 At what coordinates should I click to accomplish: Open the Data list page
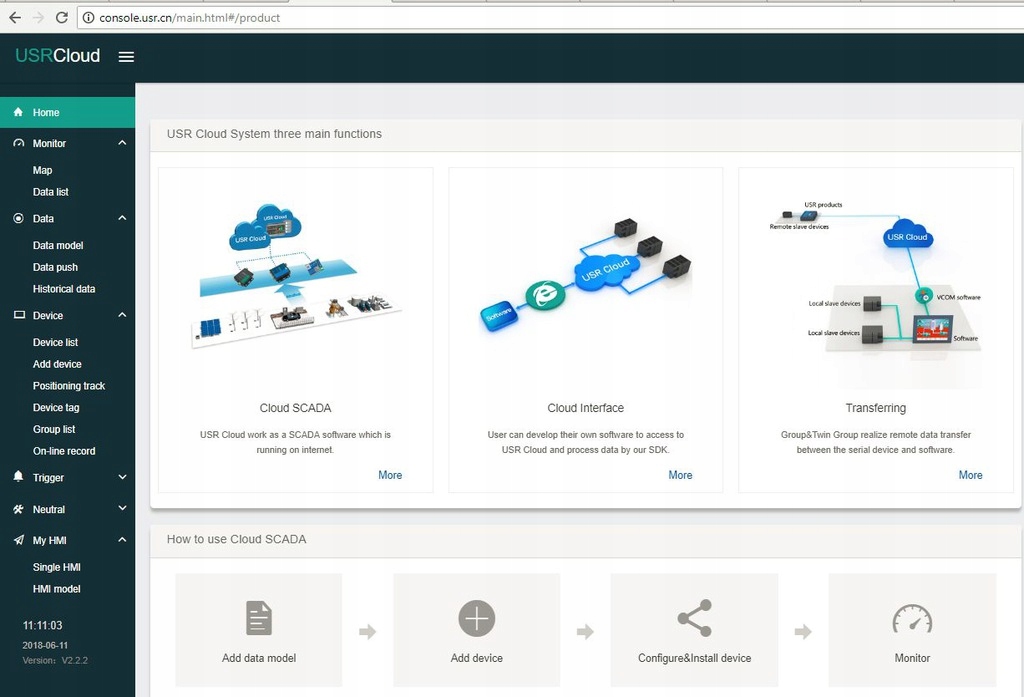pyautogui.click(x=50, y=192)
